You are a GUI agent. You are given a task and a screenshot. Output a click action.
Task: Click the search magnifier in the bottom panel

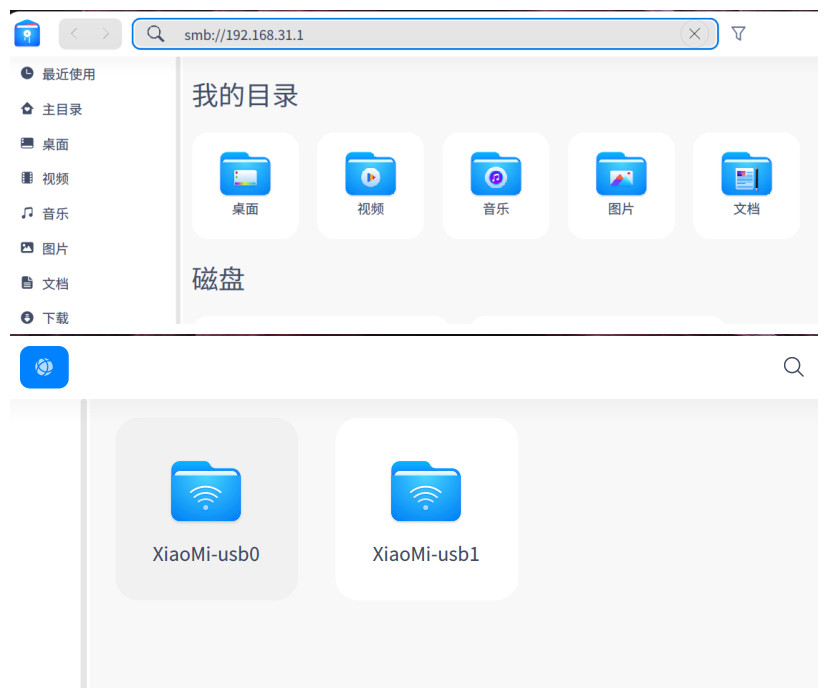(793, 367)
